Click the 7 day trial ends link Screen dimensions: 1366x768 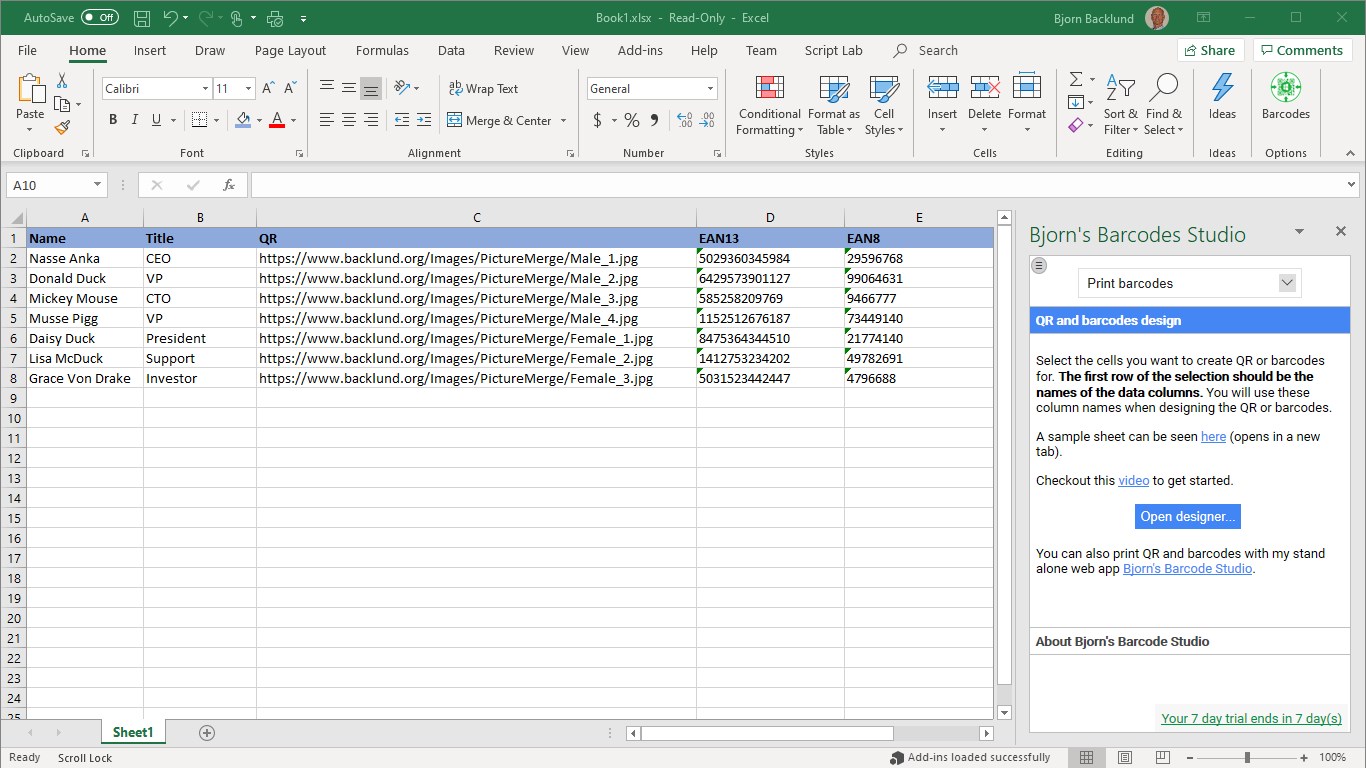[1251, 719]
